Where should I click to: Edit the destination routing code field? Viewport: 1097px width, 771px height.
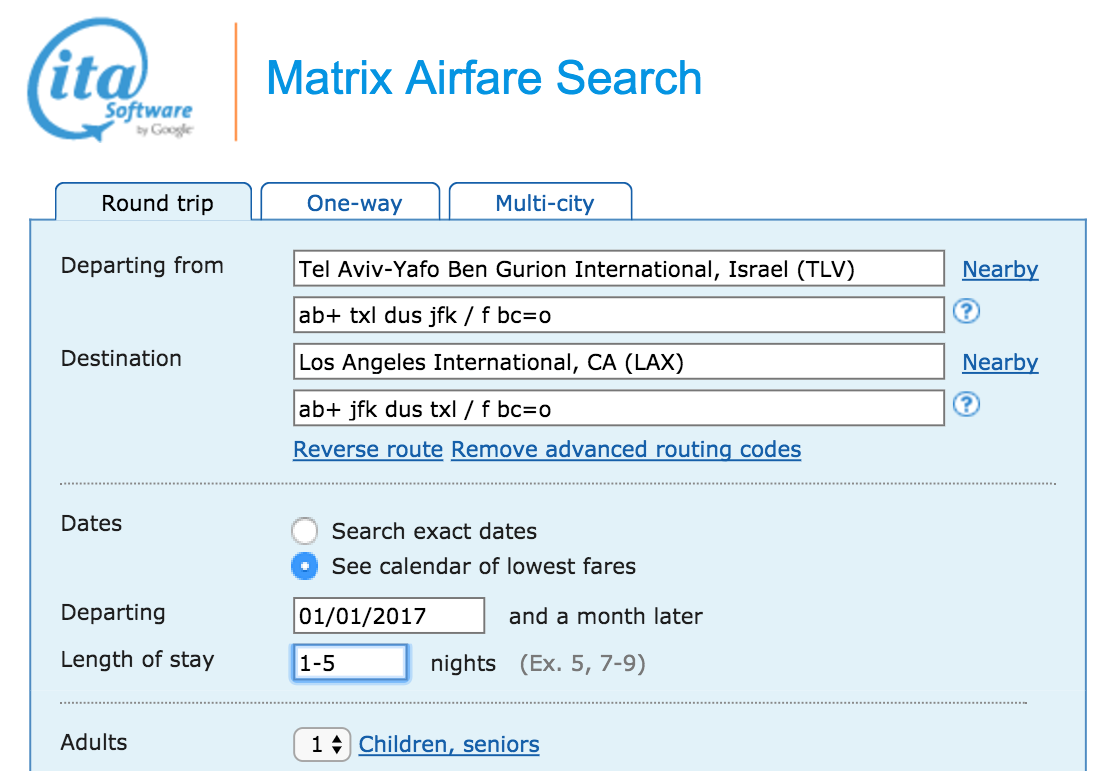619,409
